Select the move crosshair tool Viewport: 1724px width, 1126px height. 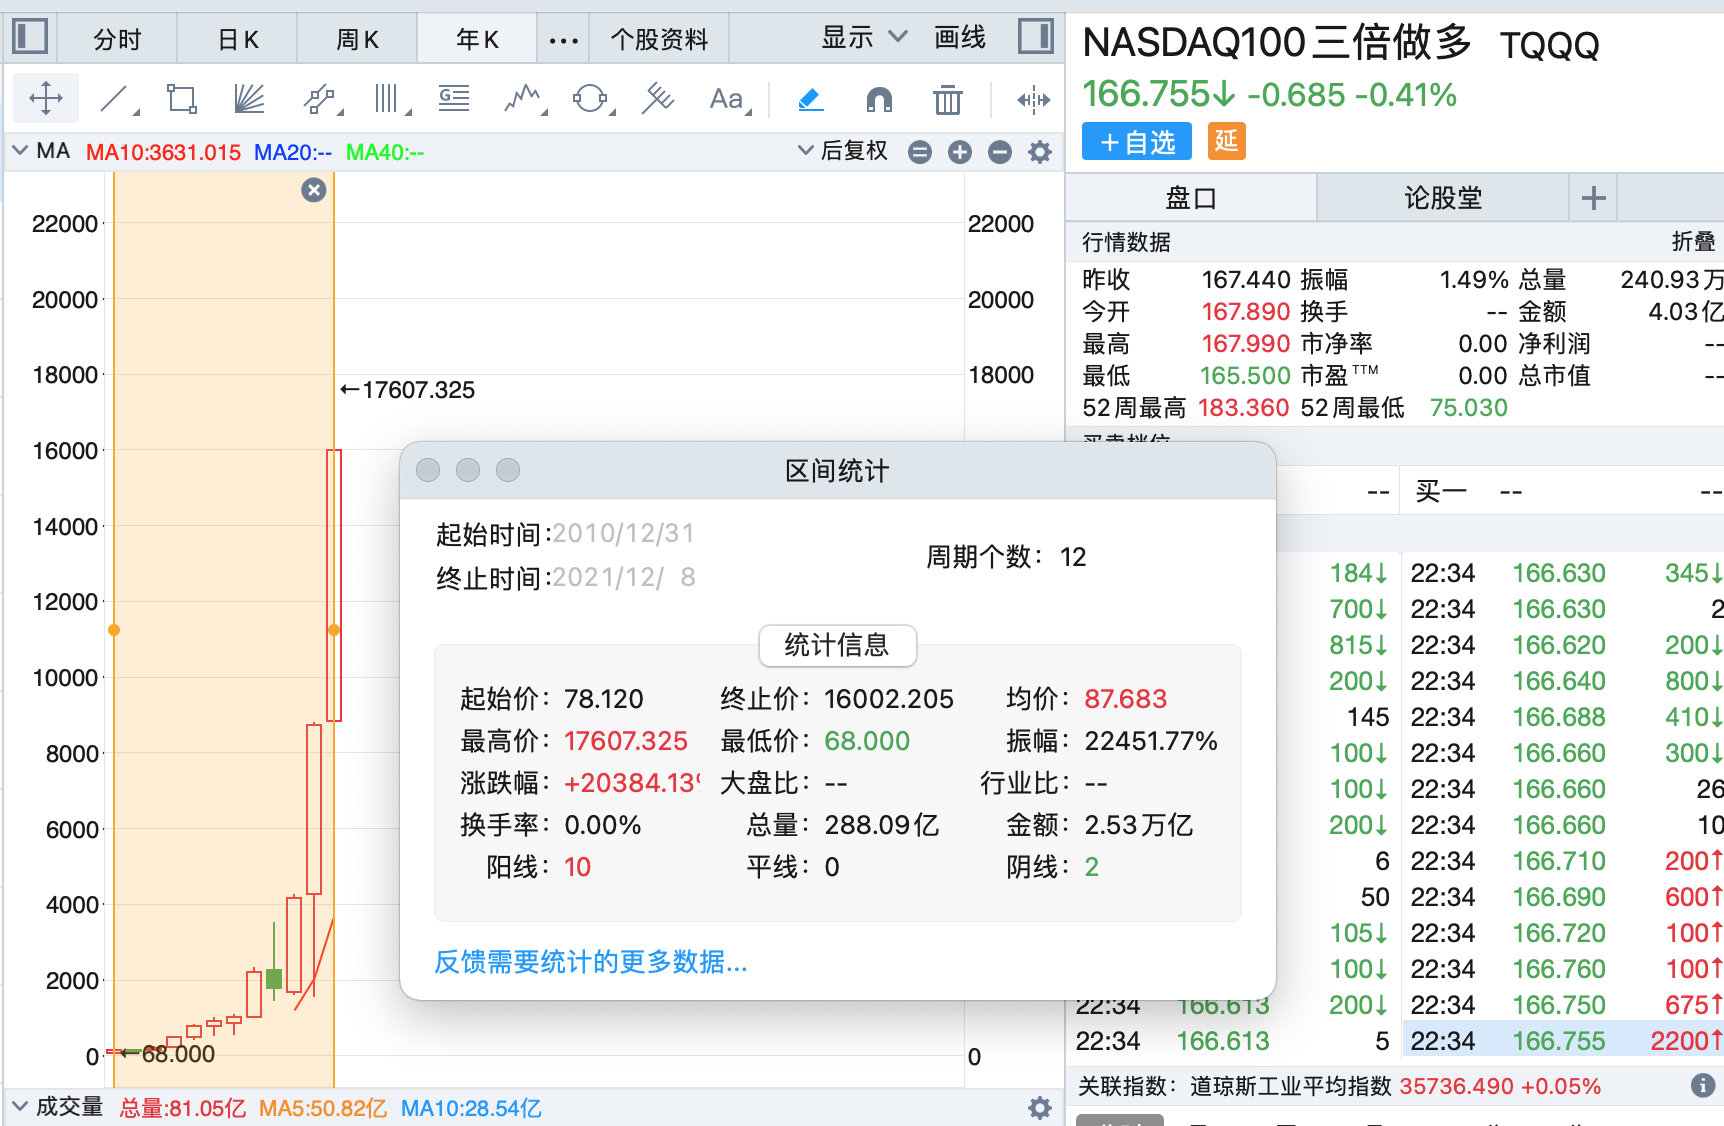click(46, 99)
